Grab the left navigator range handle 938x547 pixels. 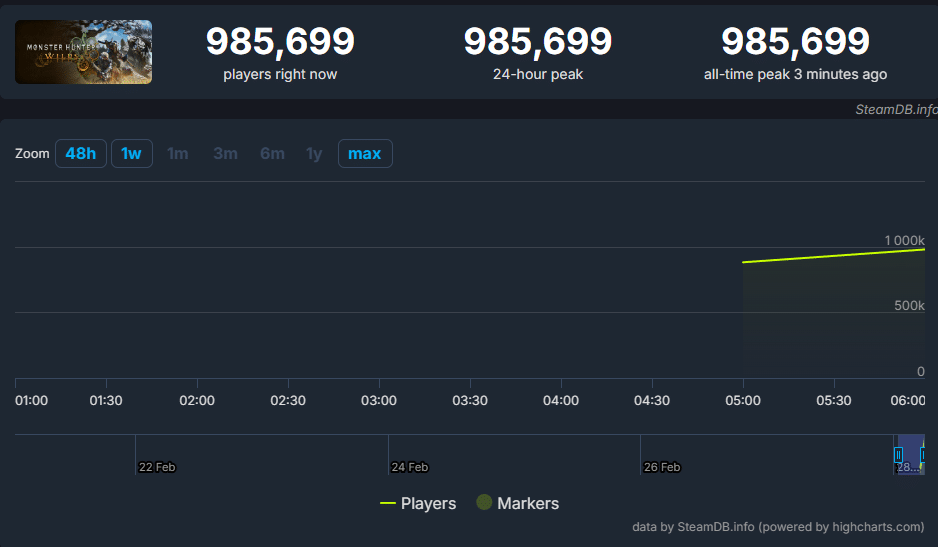tap(899, 455)
